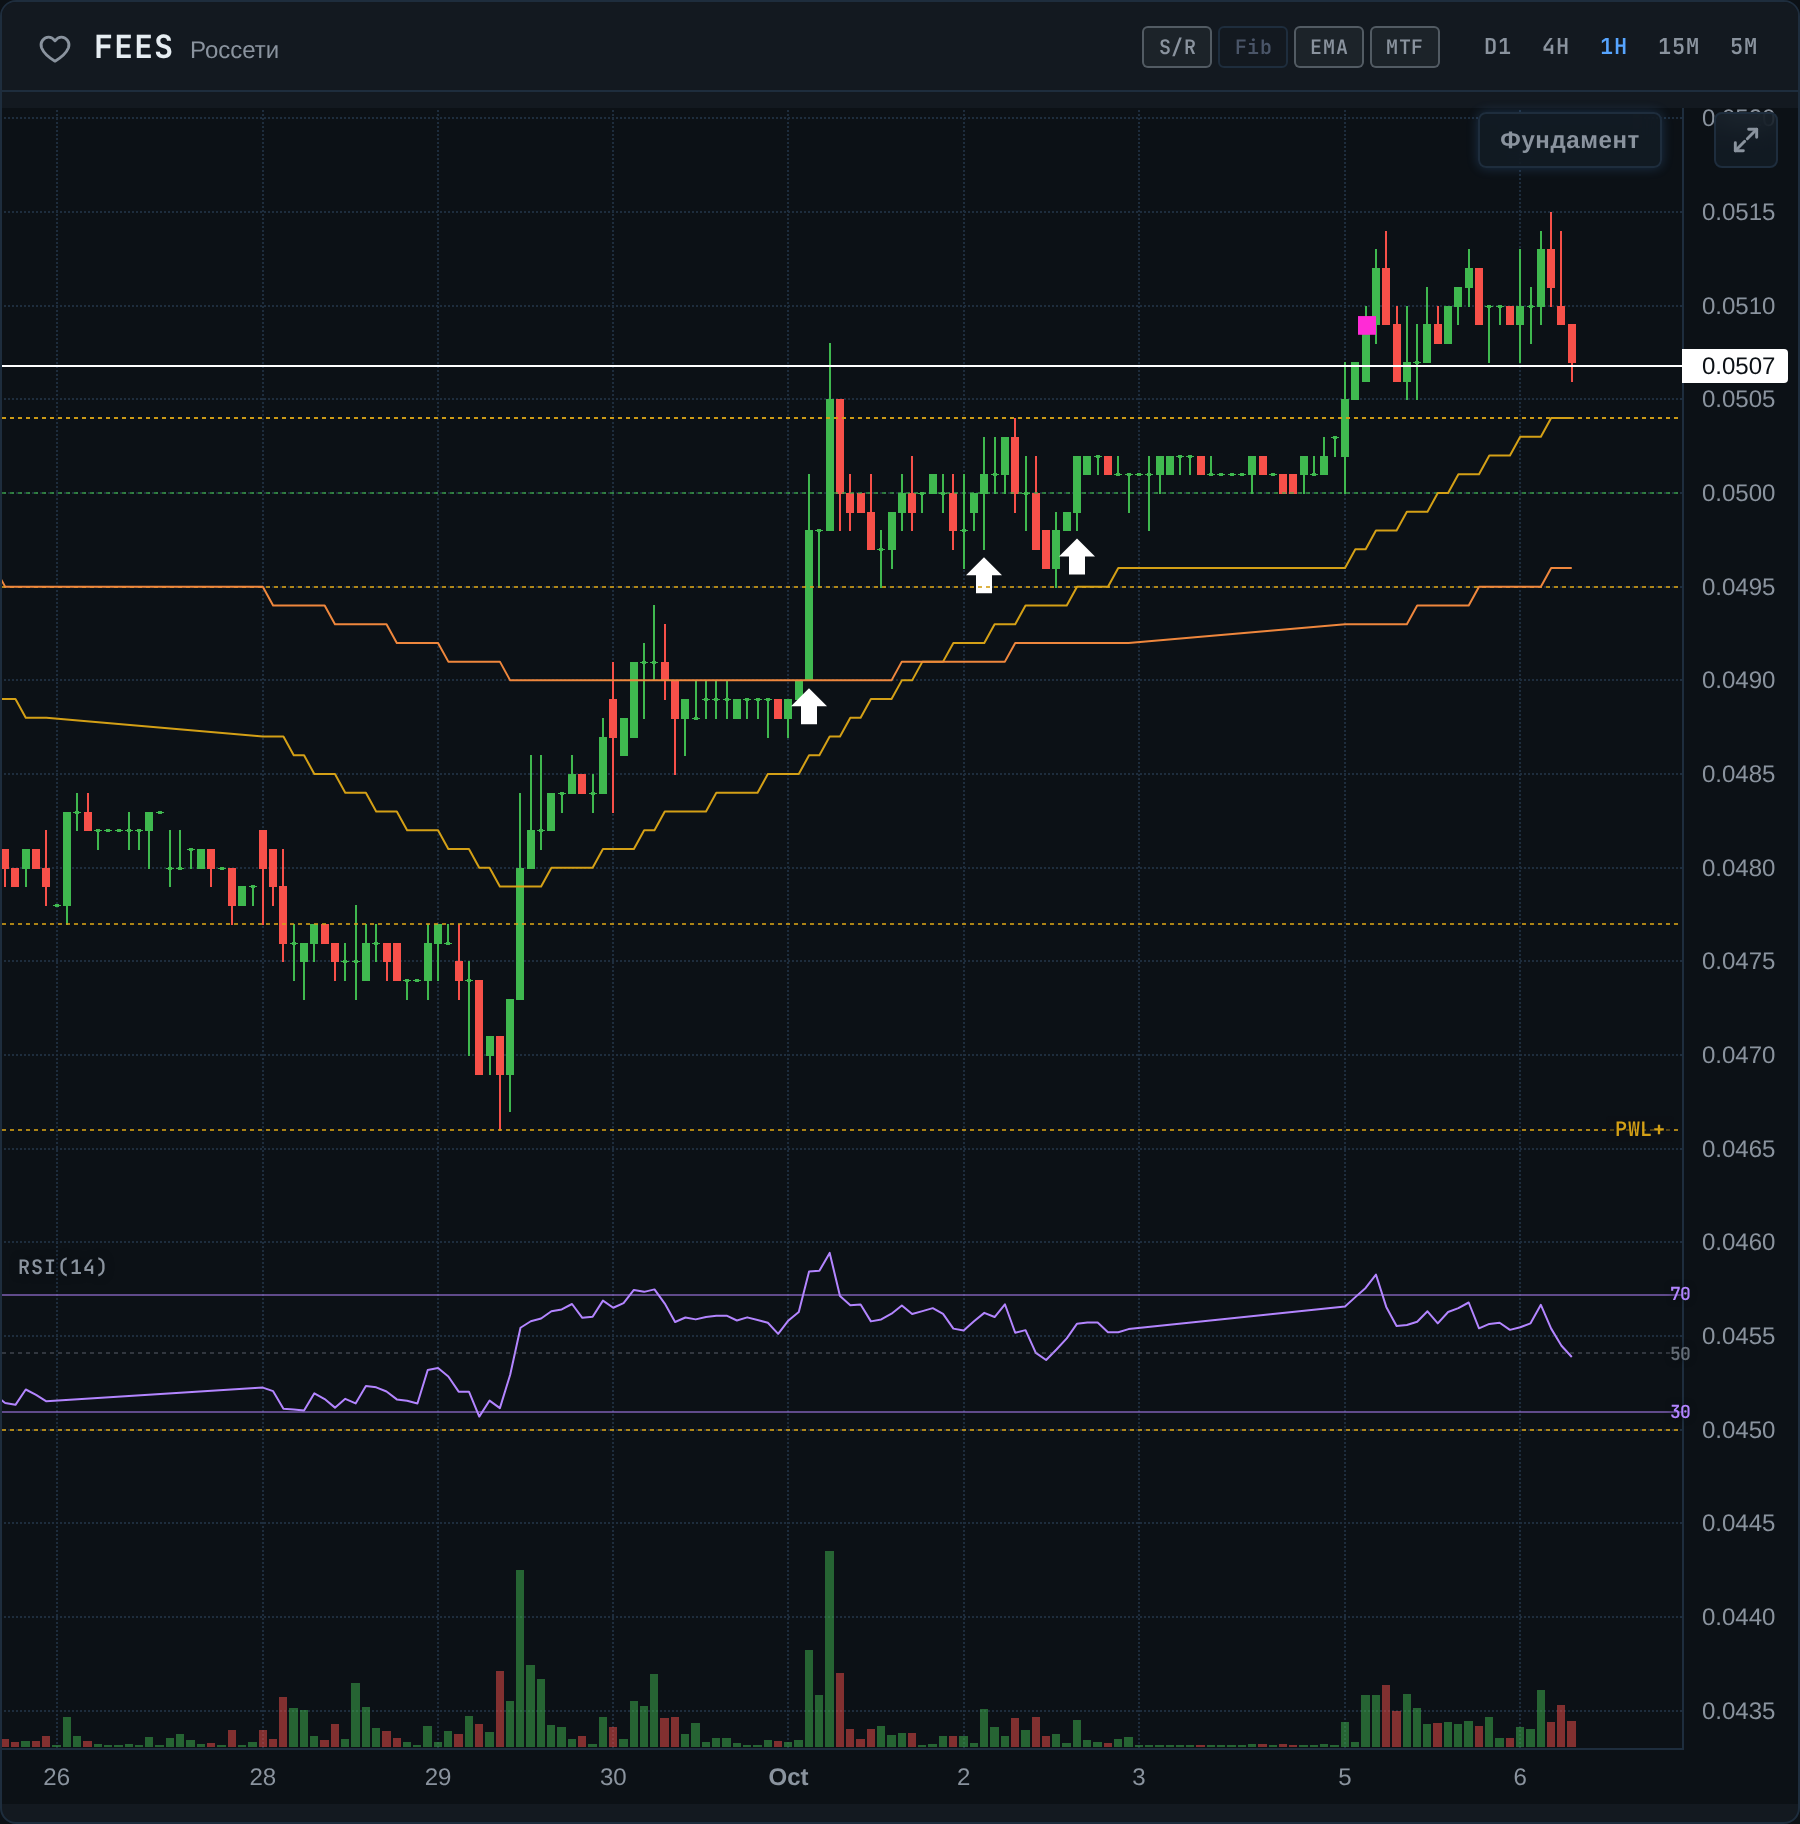Click the RSI 70 level label
Screen dimensions: 1800x1824
[1680, 1294]
